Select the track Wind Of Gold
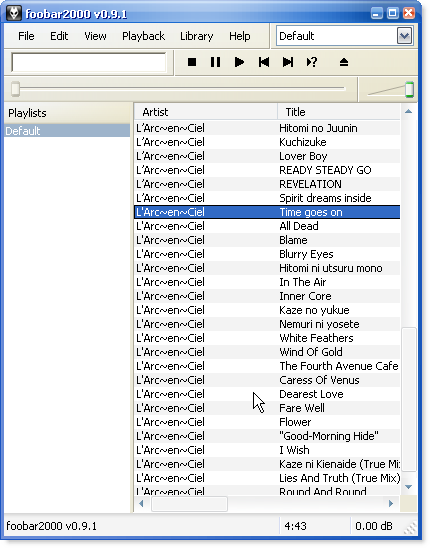 pyautogui.click(x=267, y=352)
